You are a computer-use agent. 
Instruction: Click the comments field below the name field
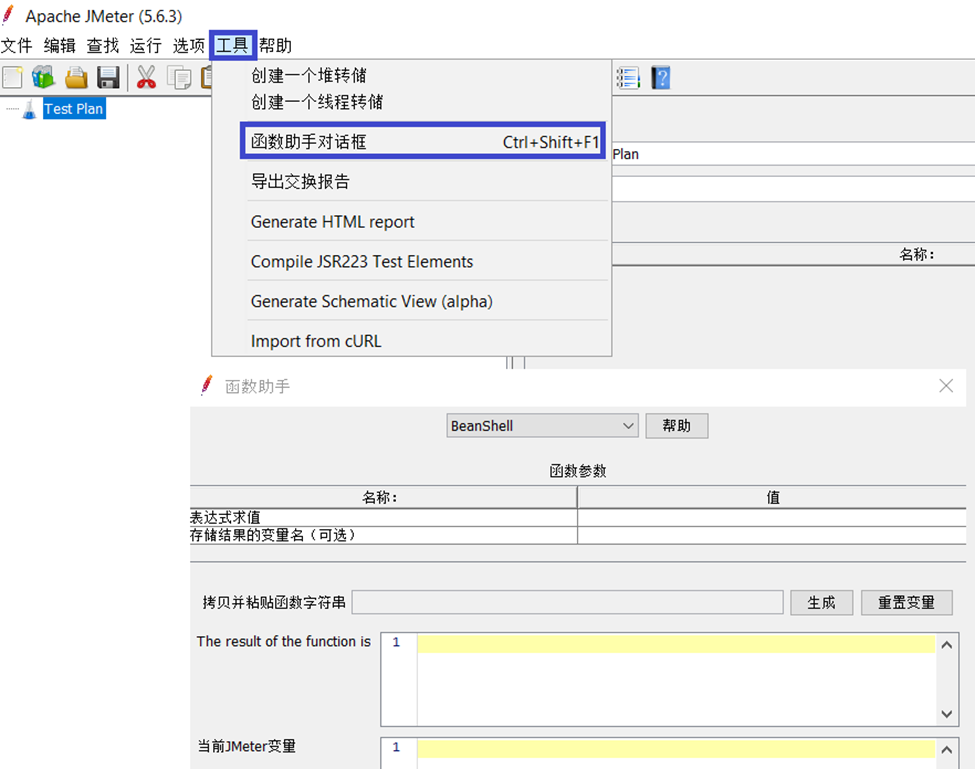click(x=793, y=189)
